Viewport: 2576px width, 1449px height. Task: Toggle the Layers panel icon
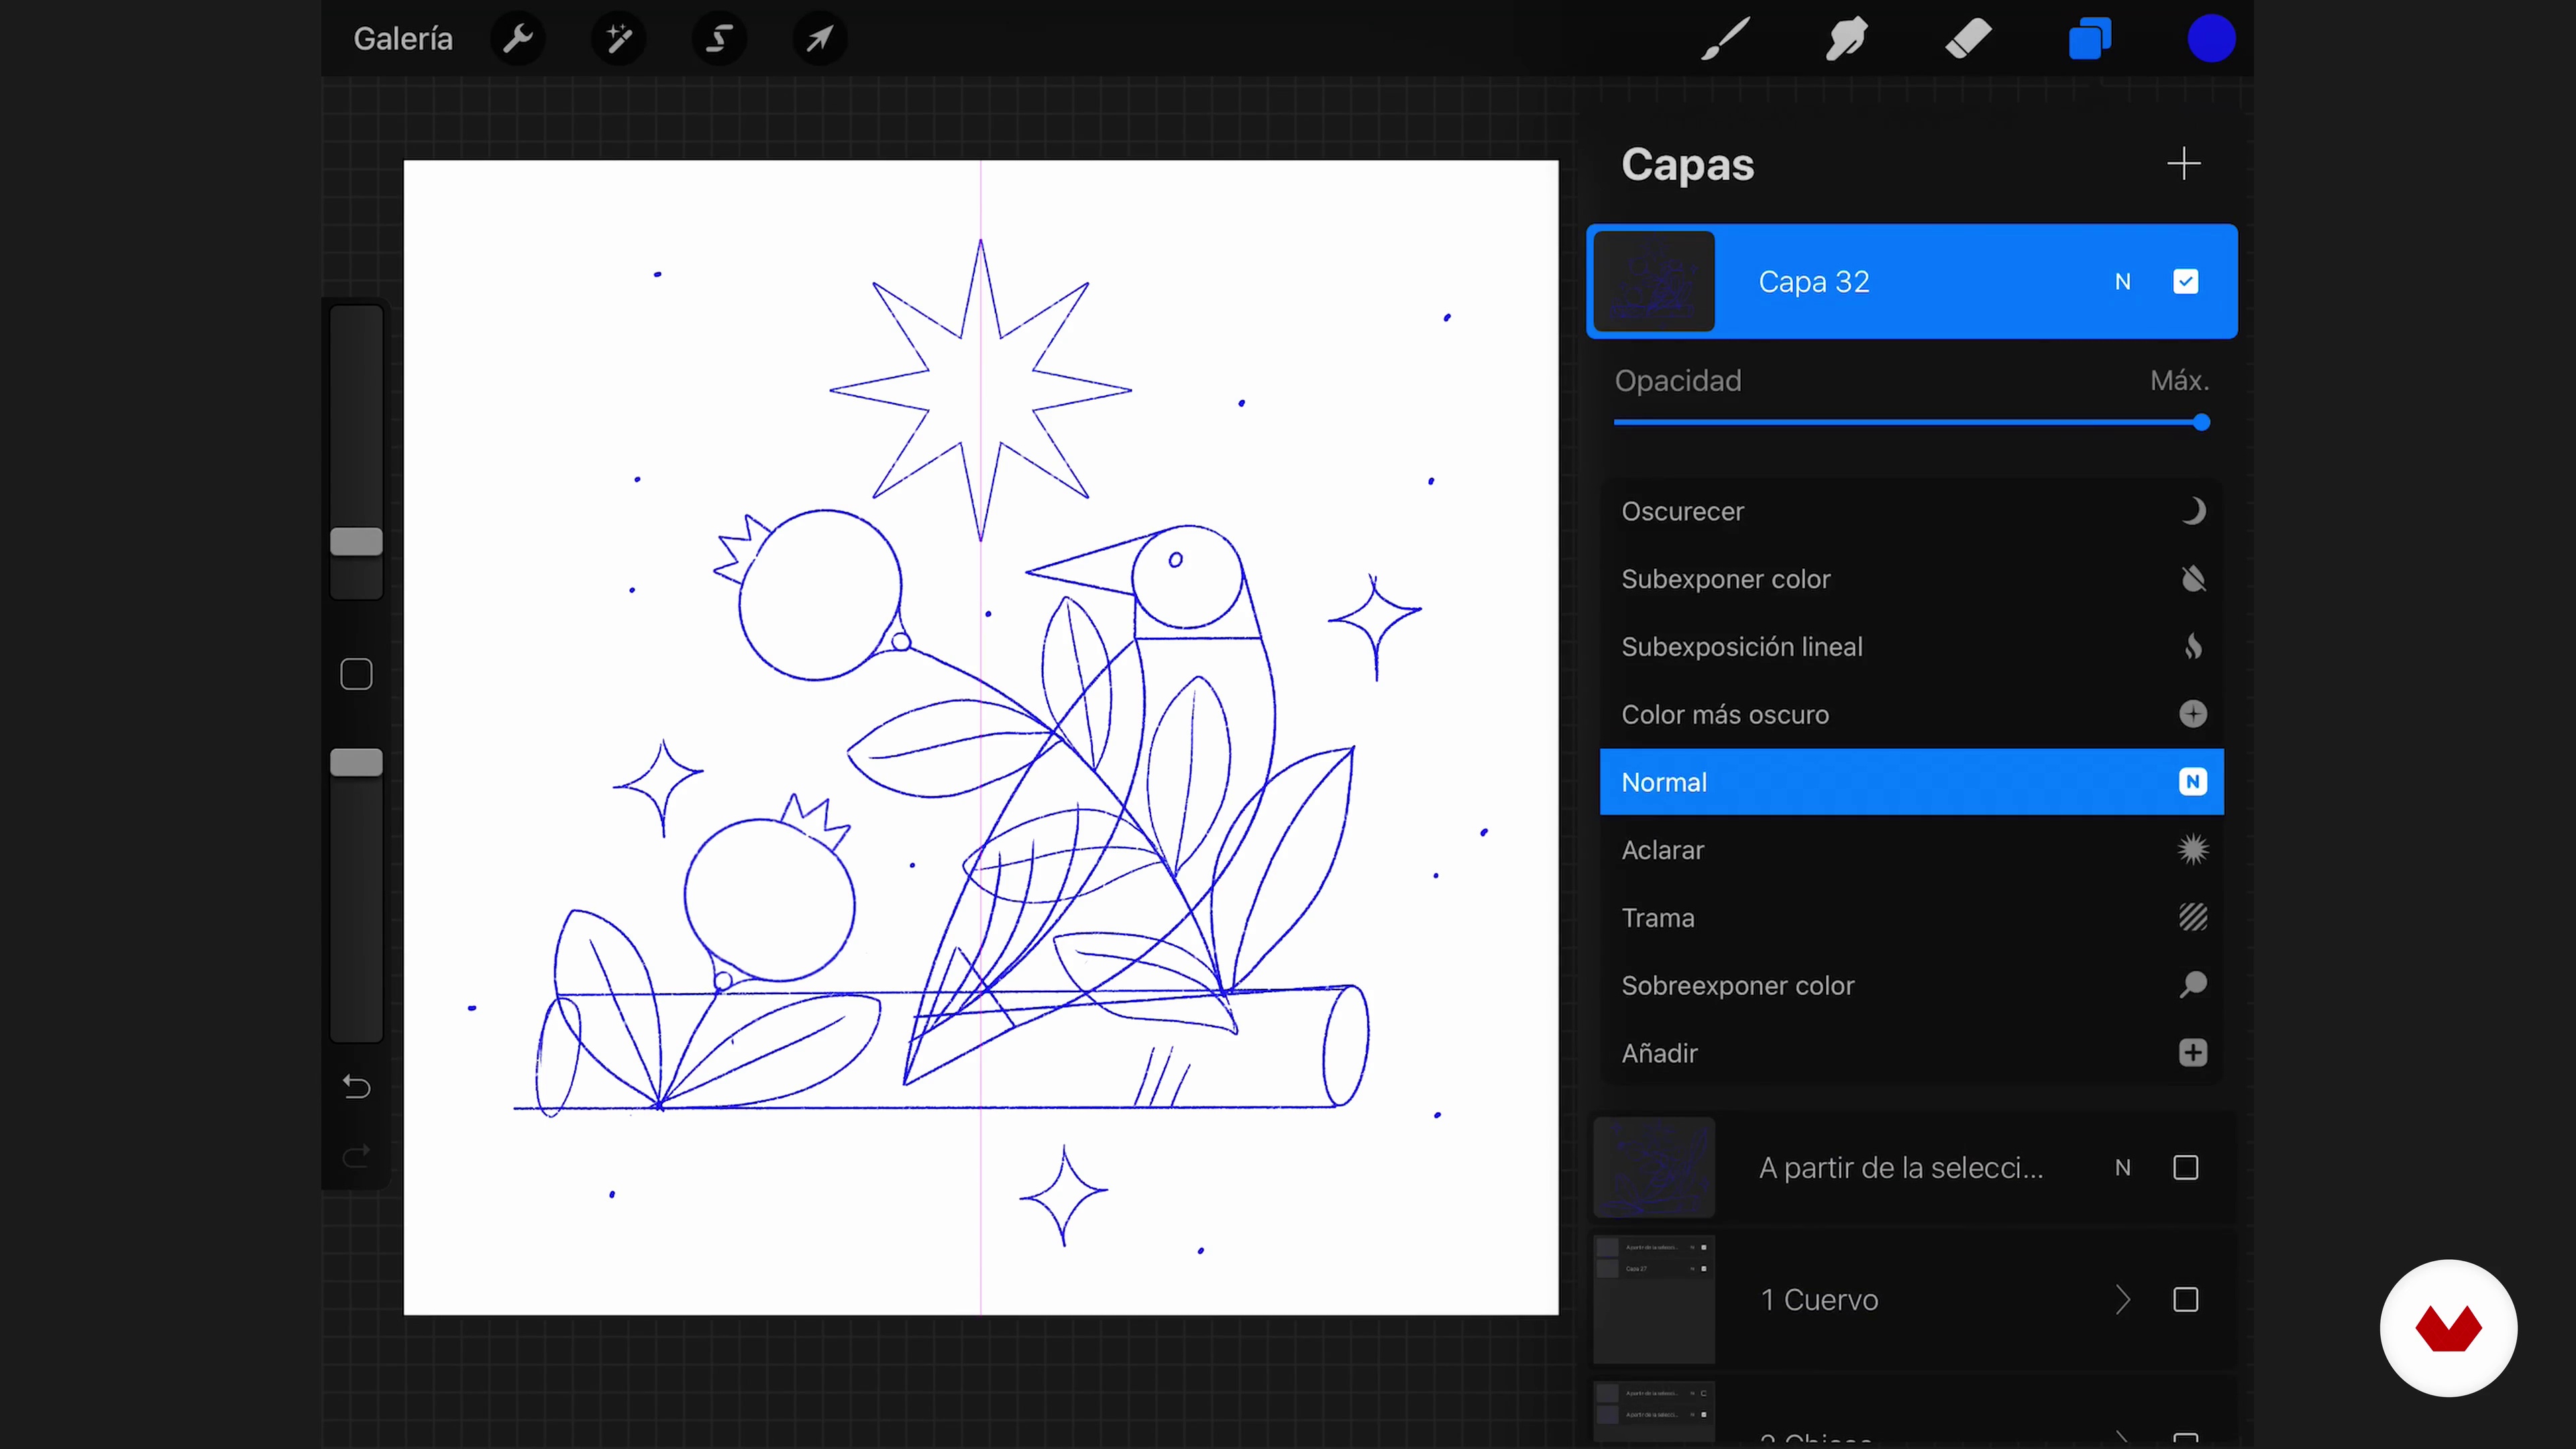[x=2090, y=39]
